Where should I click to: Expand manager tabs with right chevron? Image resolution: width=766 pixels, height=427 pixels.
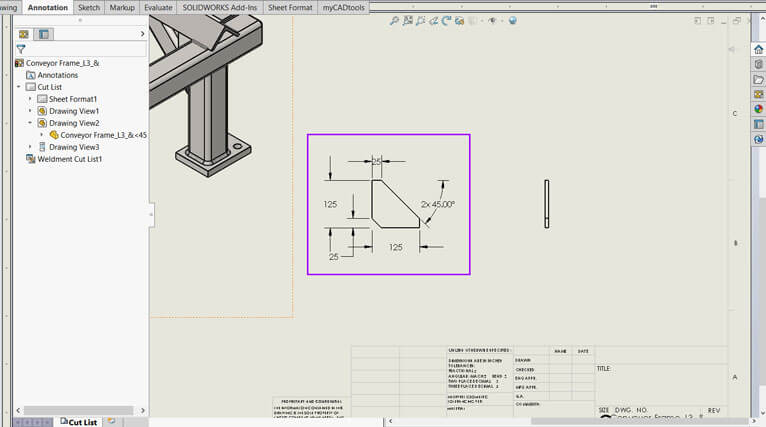pos(143,34)
